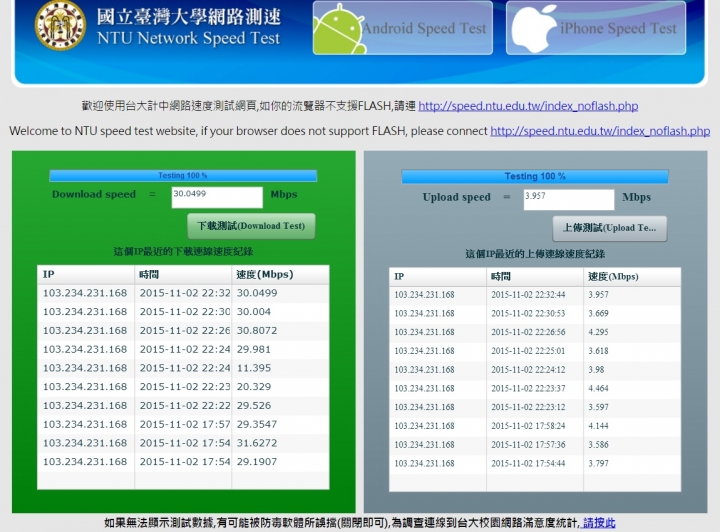Select upload speed cell 3.597

click(x=632, y=408)
